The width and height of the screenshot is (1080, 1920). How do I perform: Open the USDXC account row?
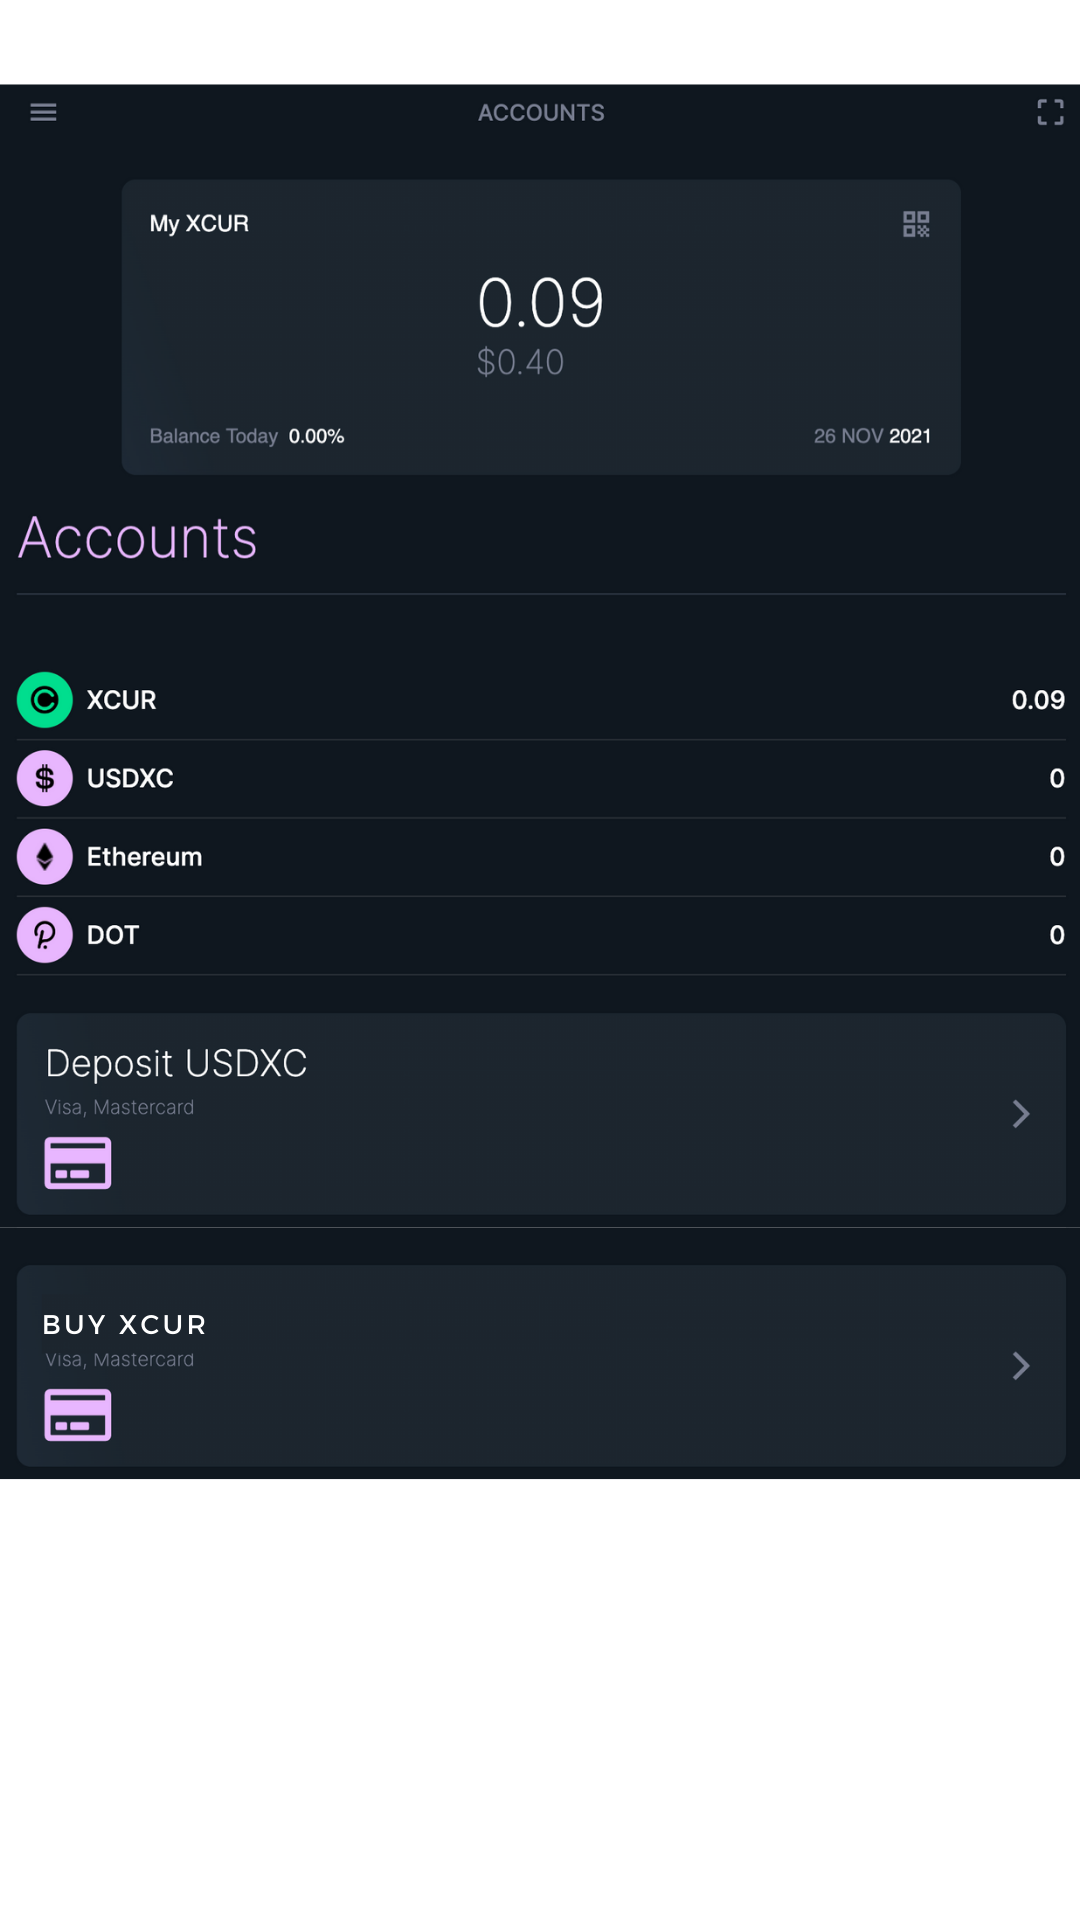tap(540, 778)
